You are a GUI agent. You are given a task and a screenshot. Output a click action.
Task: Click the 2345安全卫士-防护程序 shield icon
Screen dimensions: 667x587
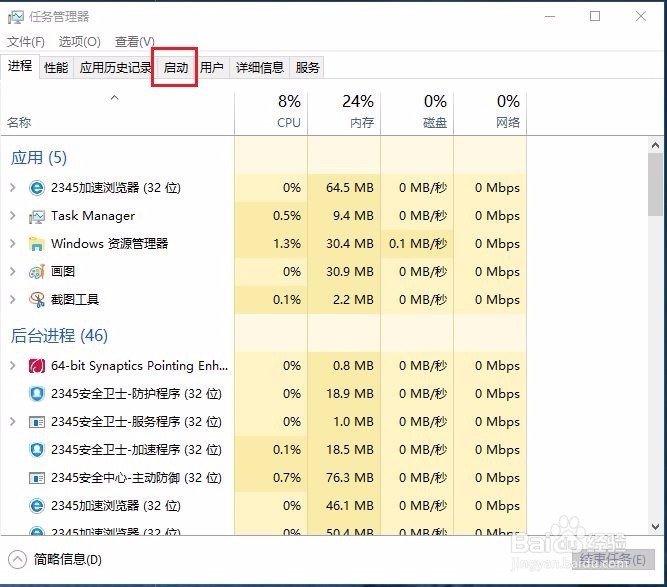click(x=37, y=394)
